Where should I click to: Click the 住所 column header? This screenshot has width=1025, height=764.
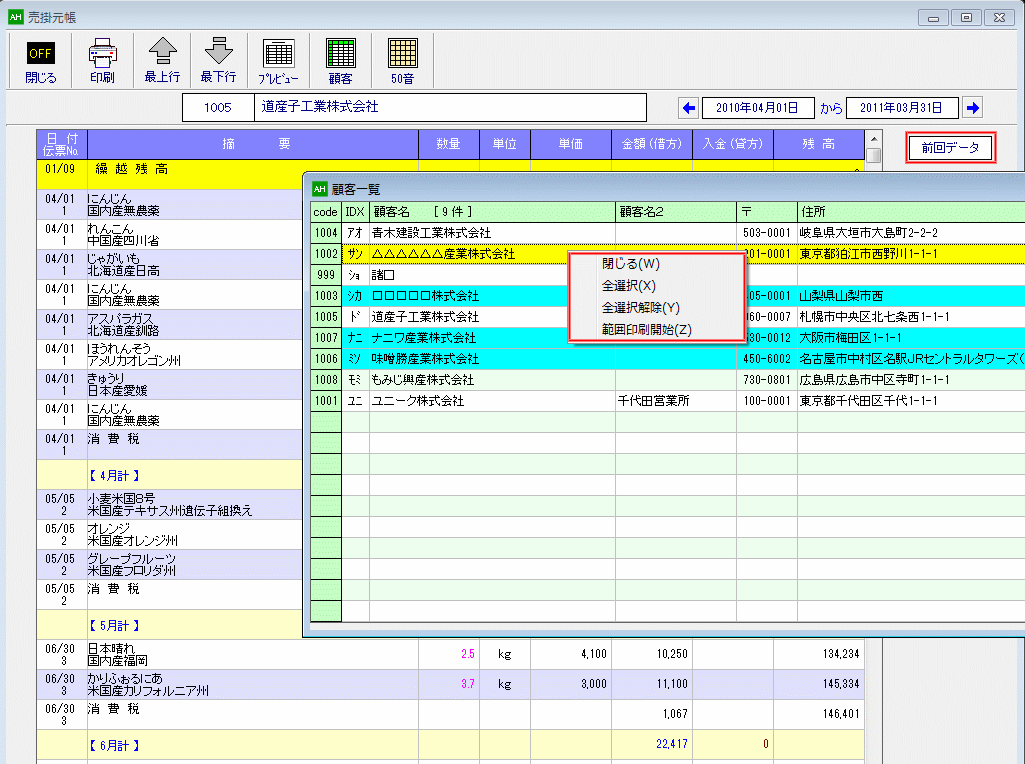911,212
